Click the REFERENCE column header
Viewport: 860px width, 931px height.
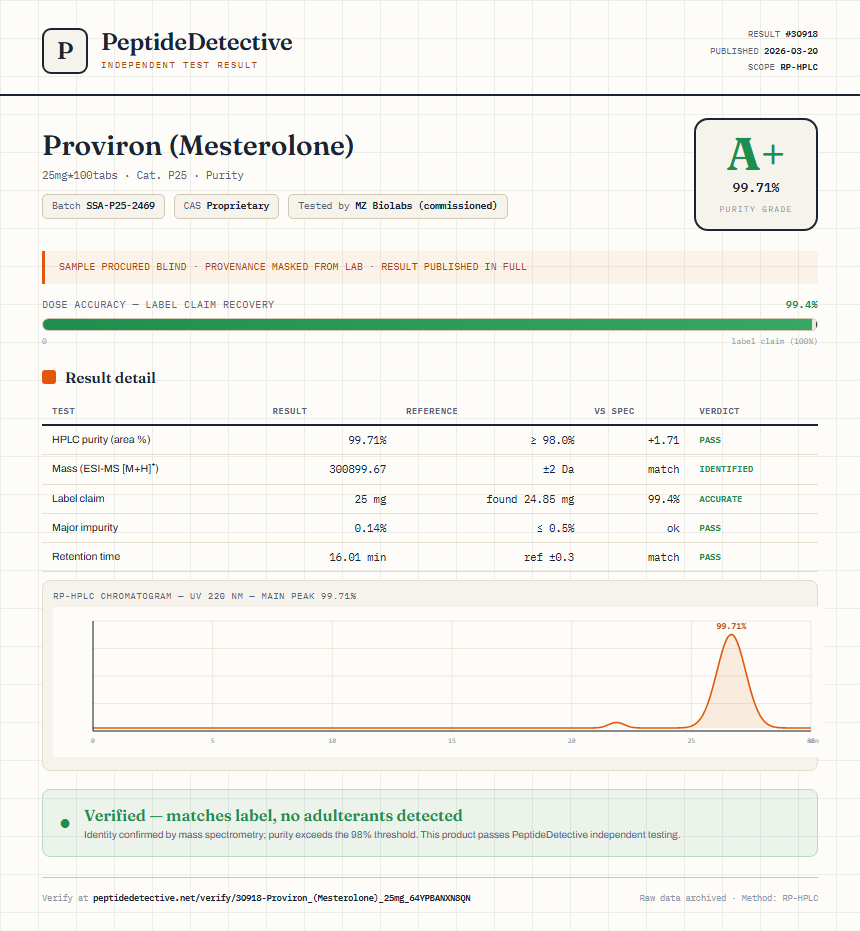point(432,411)
